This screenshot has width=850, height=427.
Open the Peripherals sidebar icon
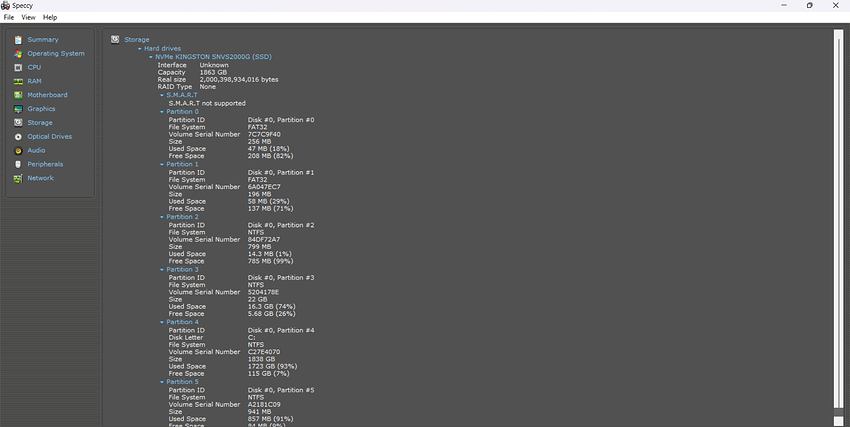18,164
